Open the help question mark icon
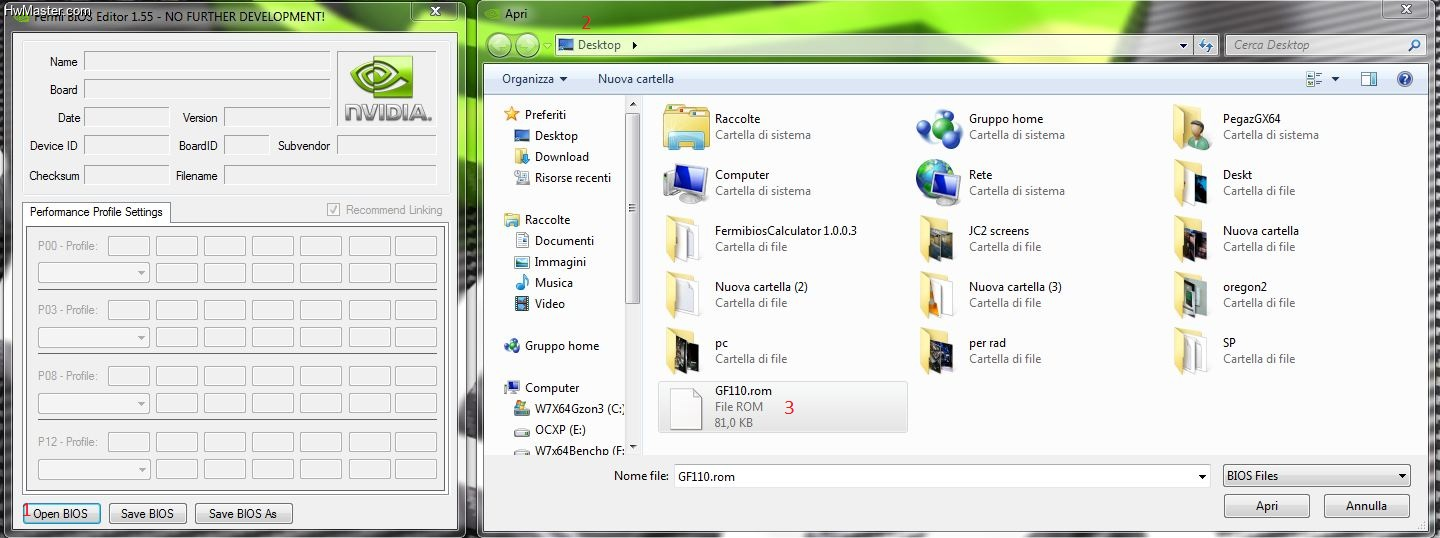Screen dimensions: 1440x538 point(1404,79)
